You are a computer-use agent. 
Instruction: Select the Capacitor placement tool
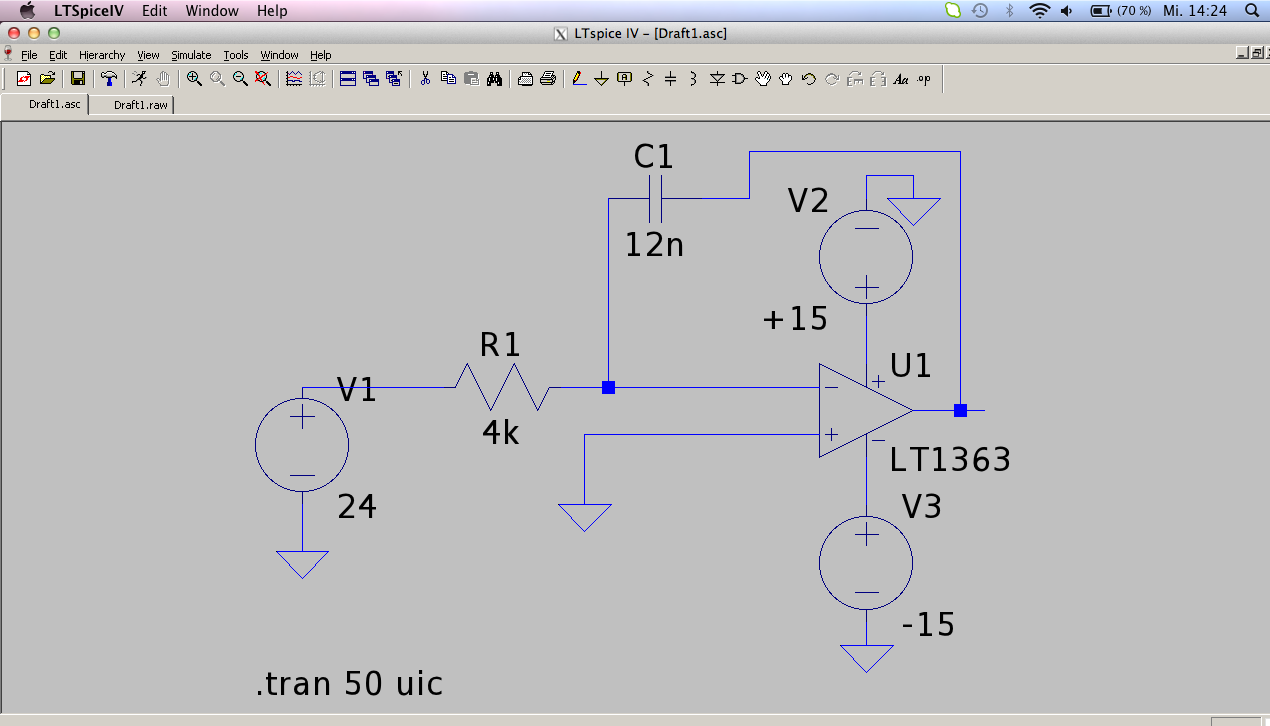click(670, 79)
